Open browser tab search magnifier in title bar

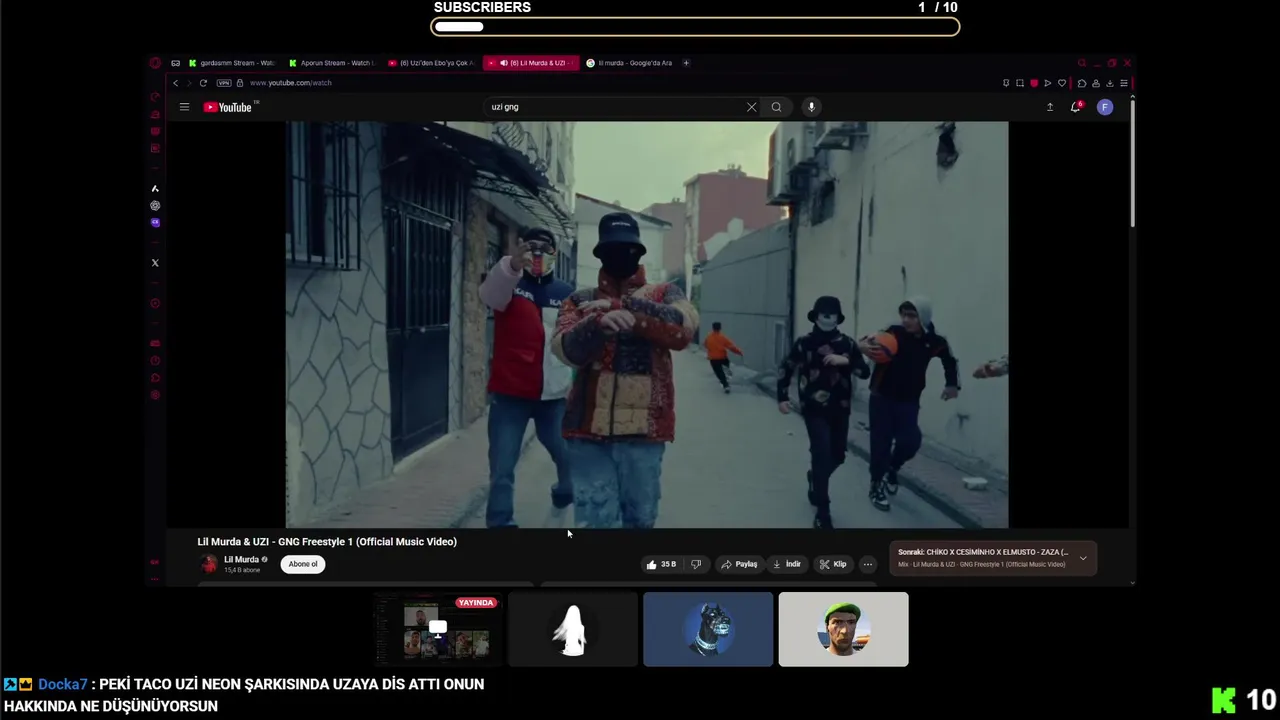click(x=1082, y=63)
